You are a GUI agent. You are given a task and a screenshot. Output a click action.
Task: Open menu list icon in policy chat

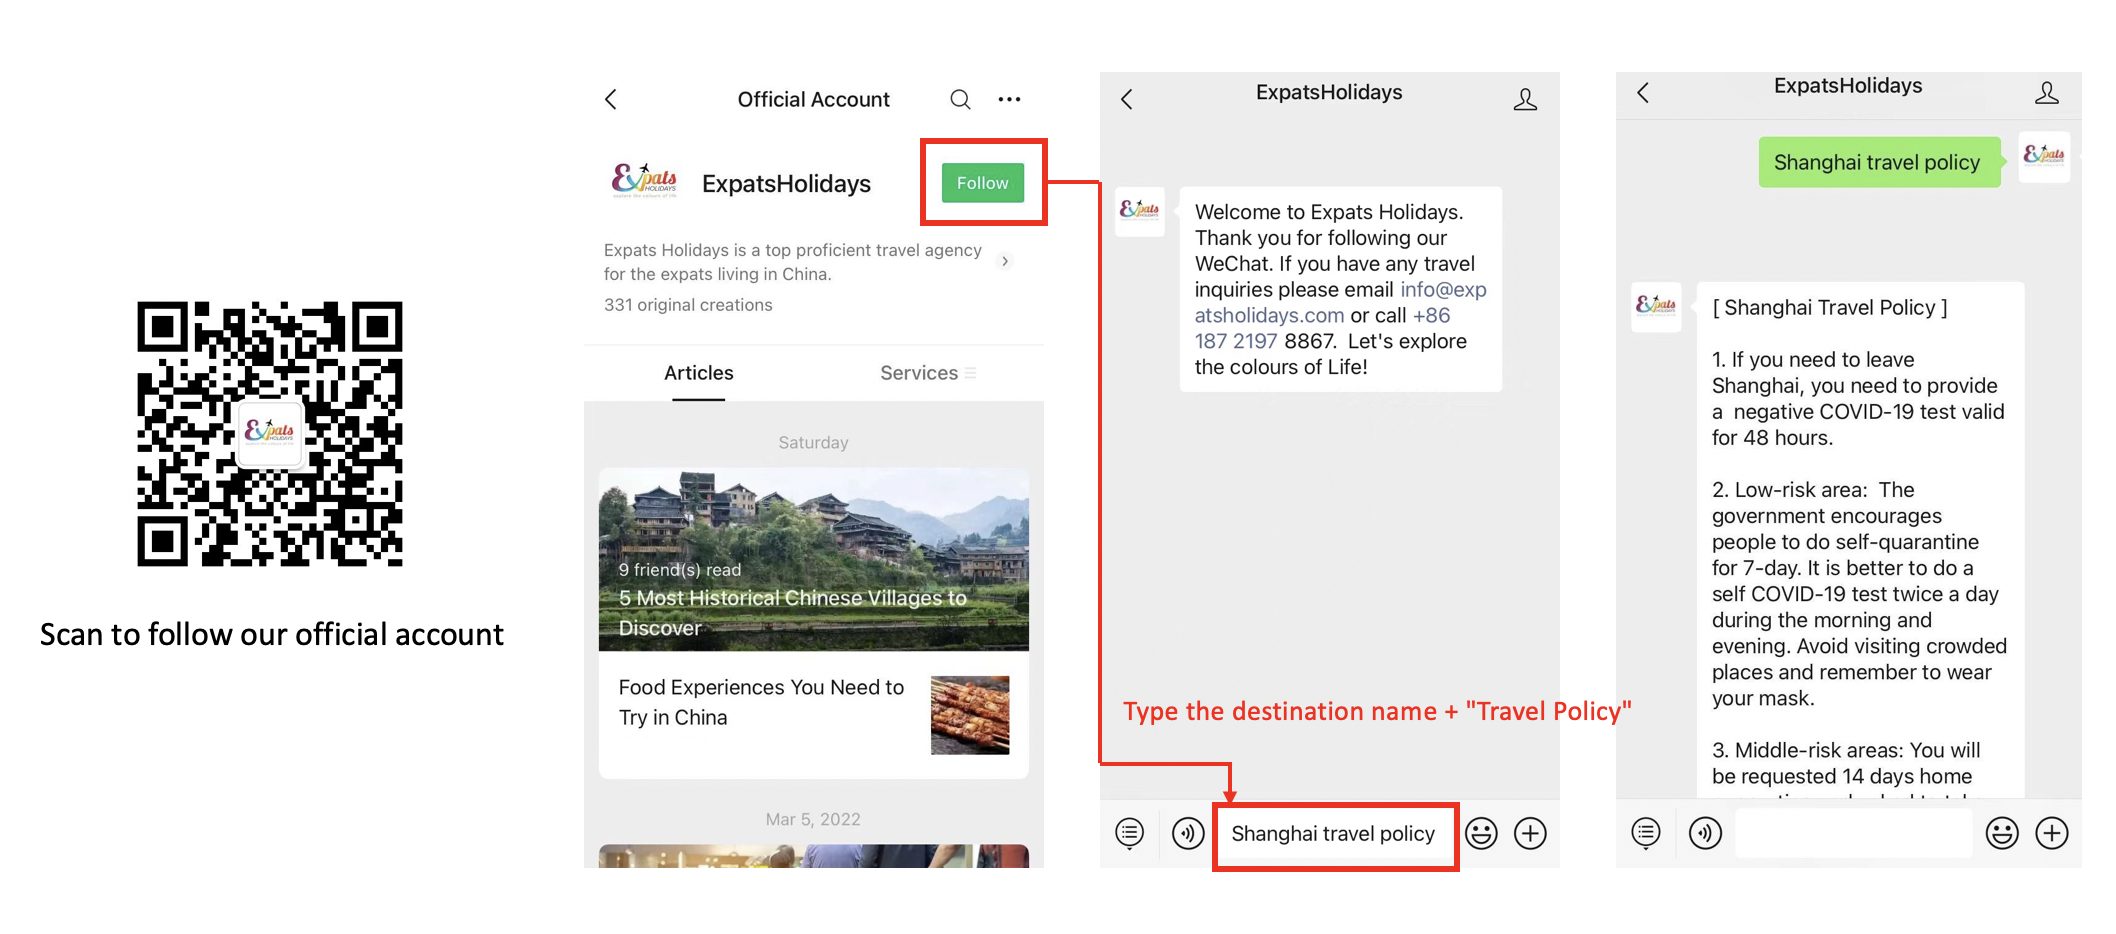point(1646,833)
